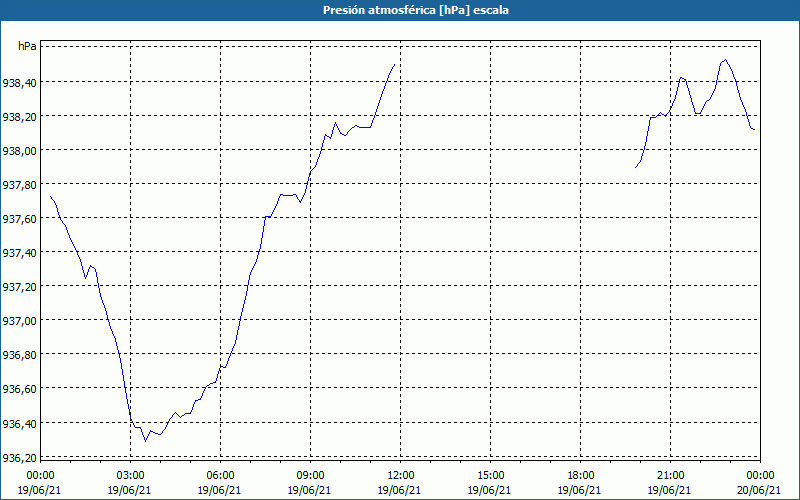
Task: Click the 937,00 axis value
Action: [19, 321]
